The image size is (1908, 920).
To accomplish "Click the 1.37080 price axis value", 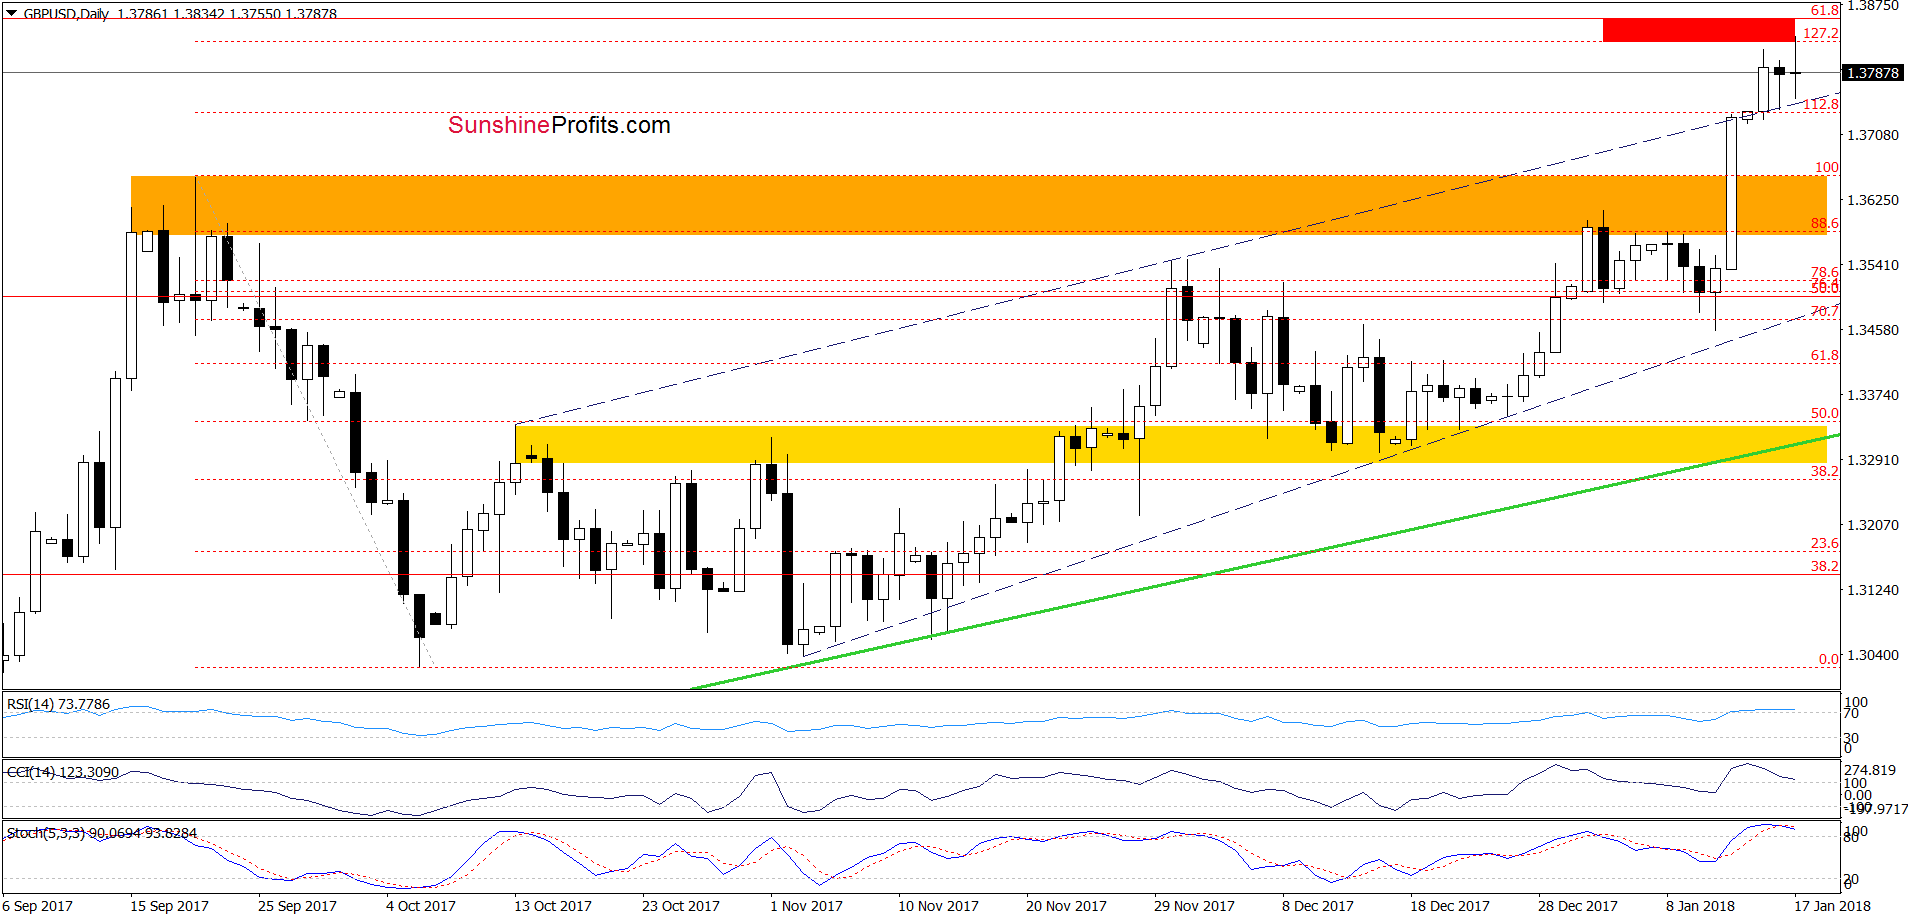I will point(1872,135).
